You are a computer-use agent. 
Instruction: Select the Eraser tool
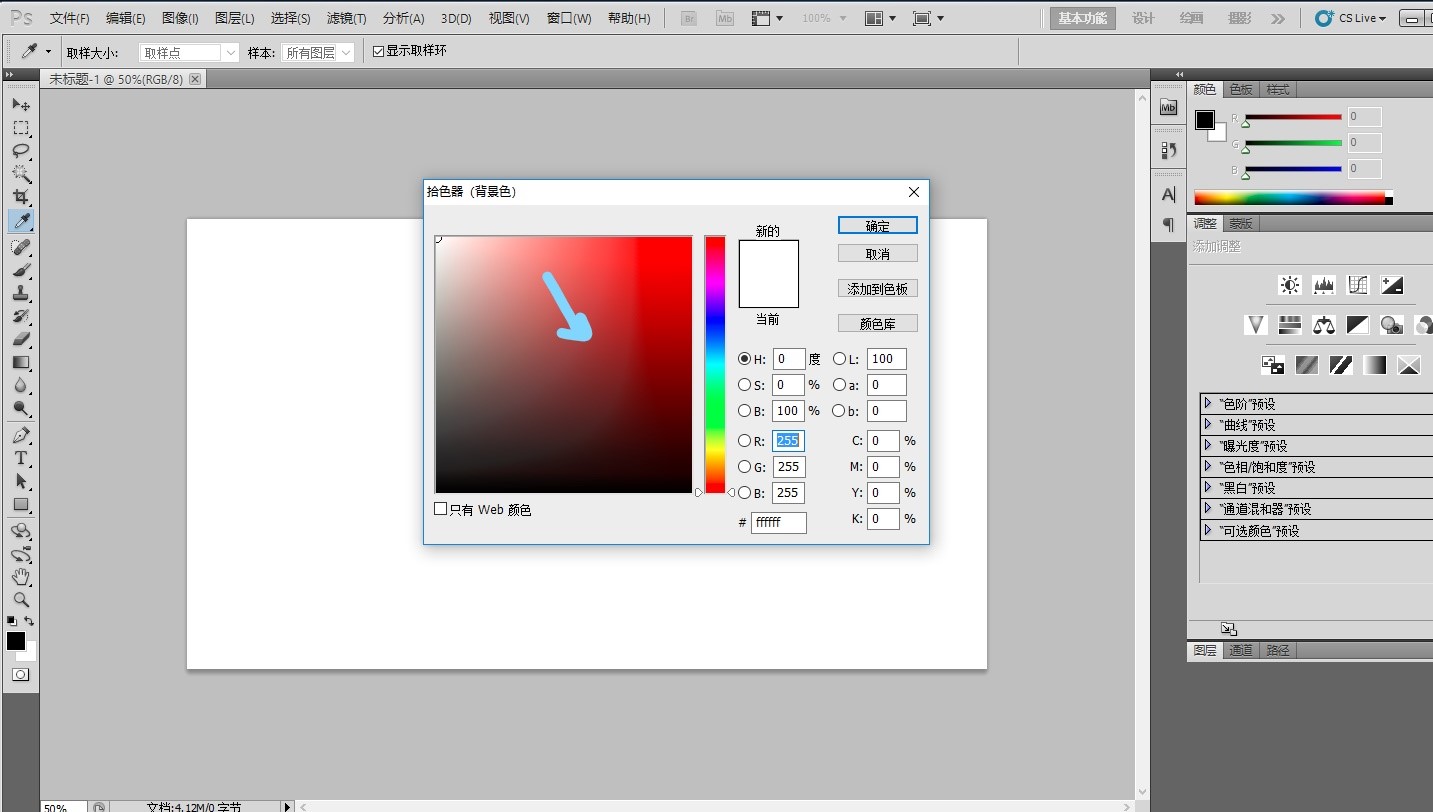coord(20,339)
